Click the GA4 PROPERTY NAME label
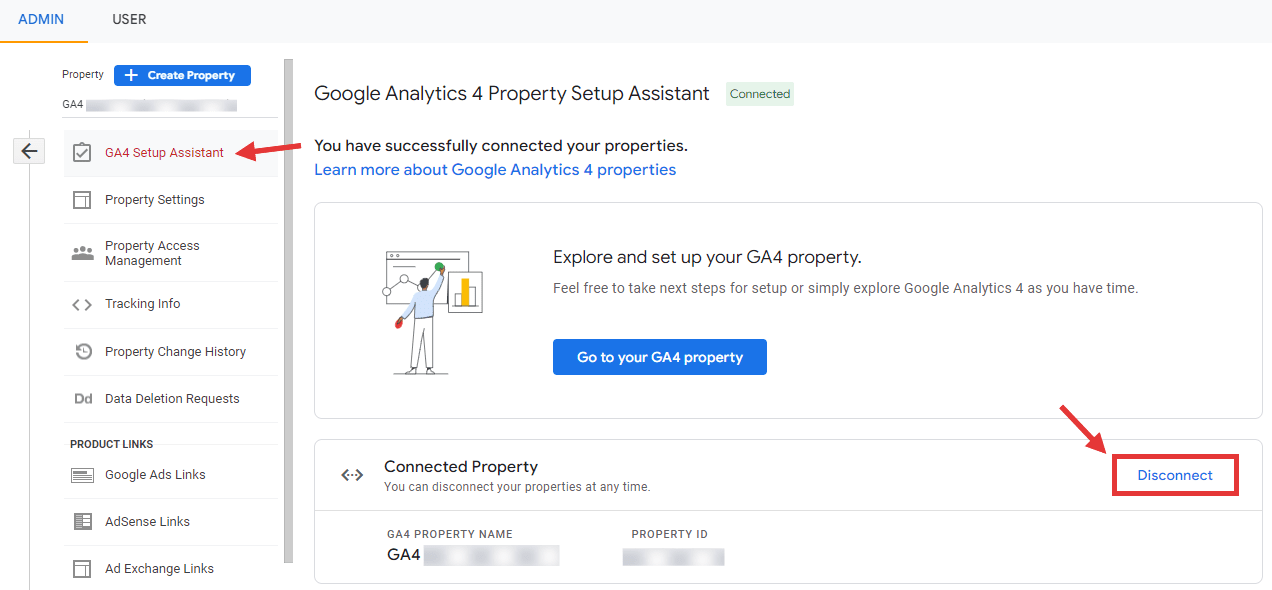 [x=450, y=534]
